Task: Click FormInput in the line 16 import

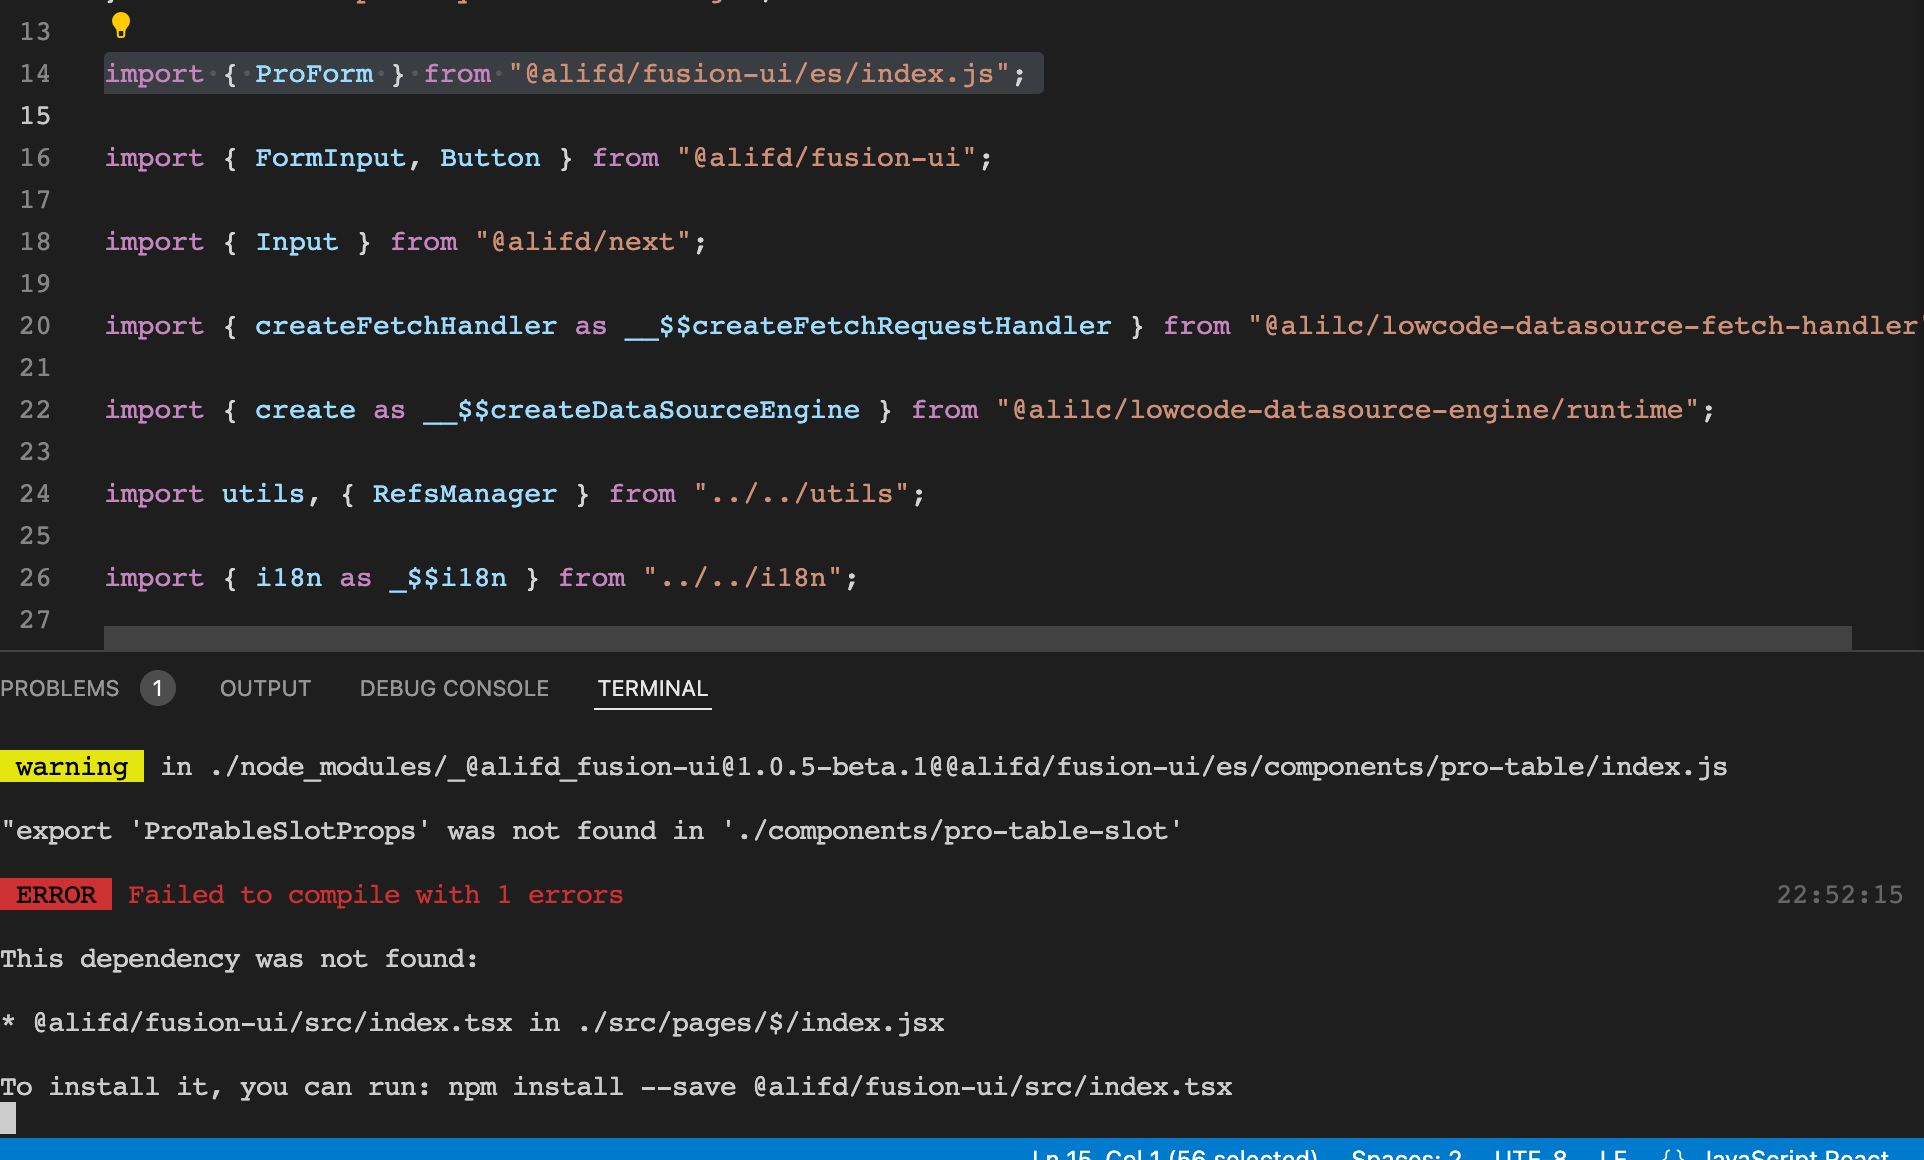Action: [330, 158]
